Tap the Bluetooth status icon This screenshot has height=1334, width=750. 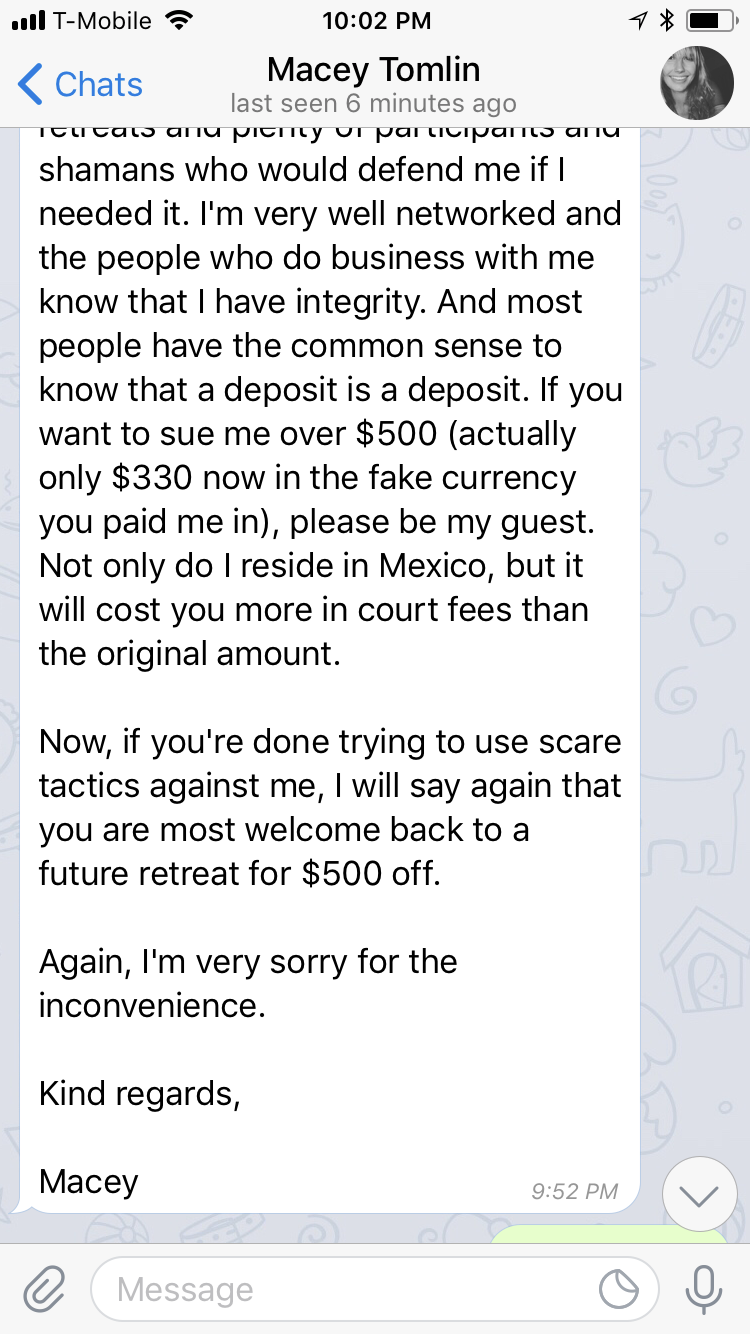pyautogui.click(x=668, y=20)
